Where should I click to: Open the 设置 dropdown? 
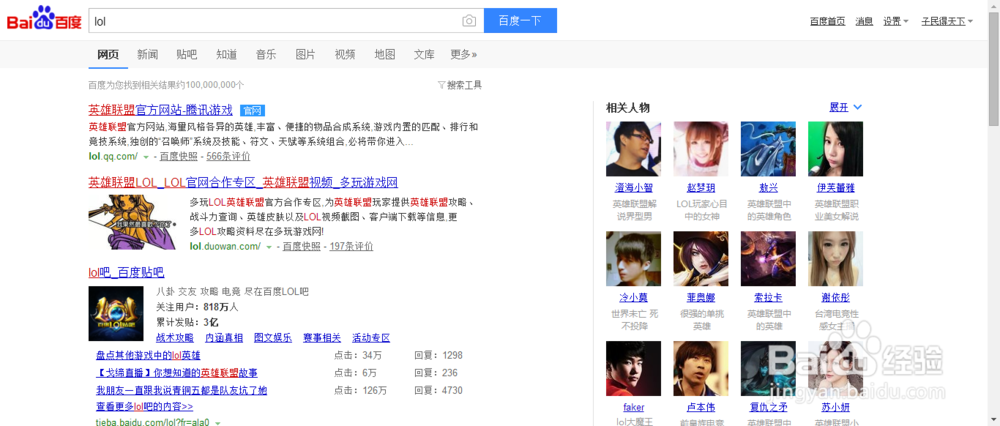[895, 21]
